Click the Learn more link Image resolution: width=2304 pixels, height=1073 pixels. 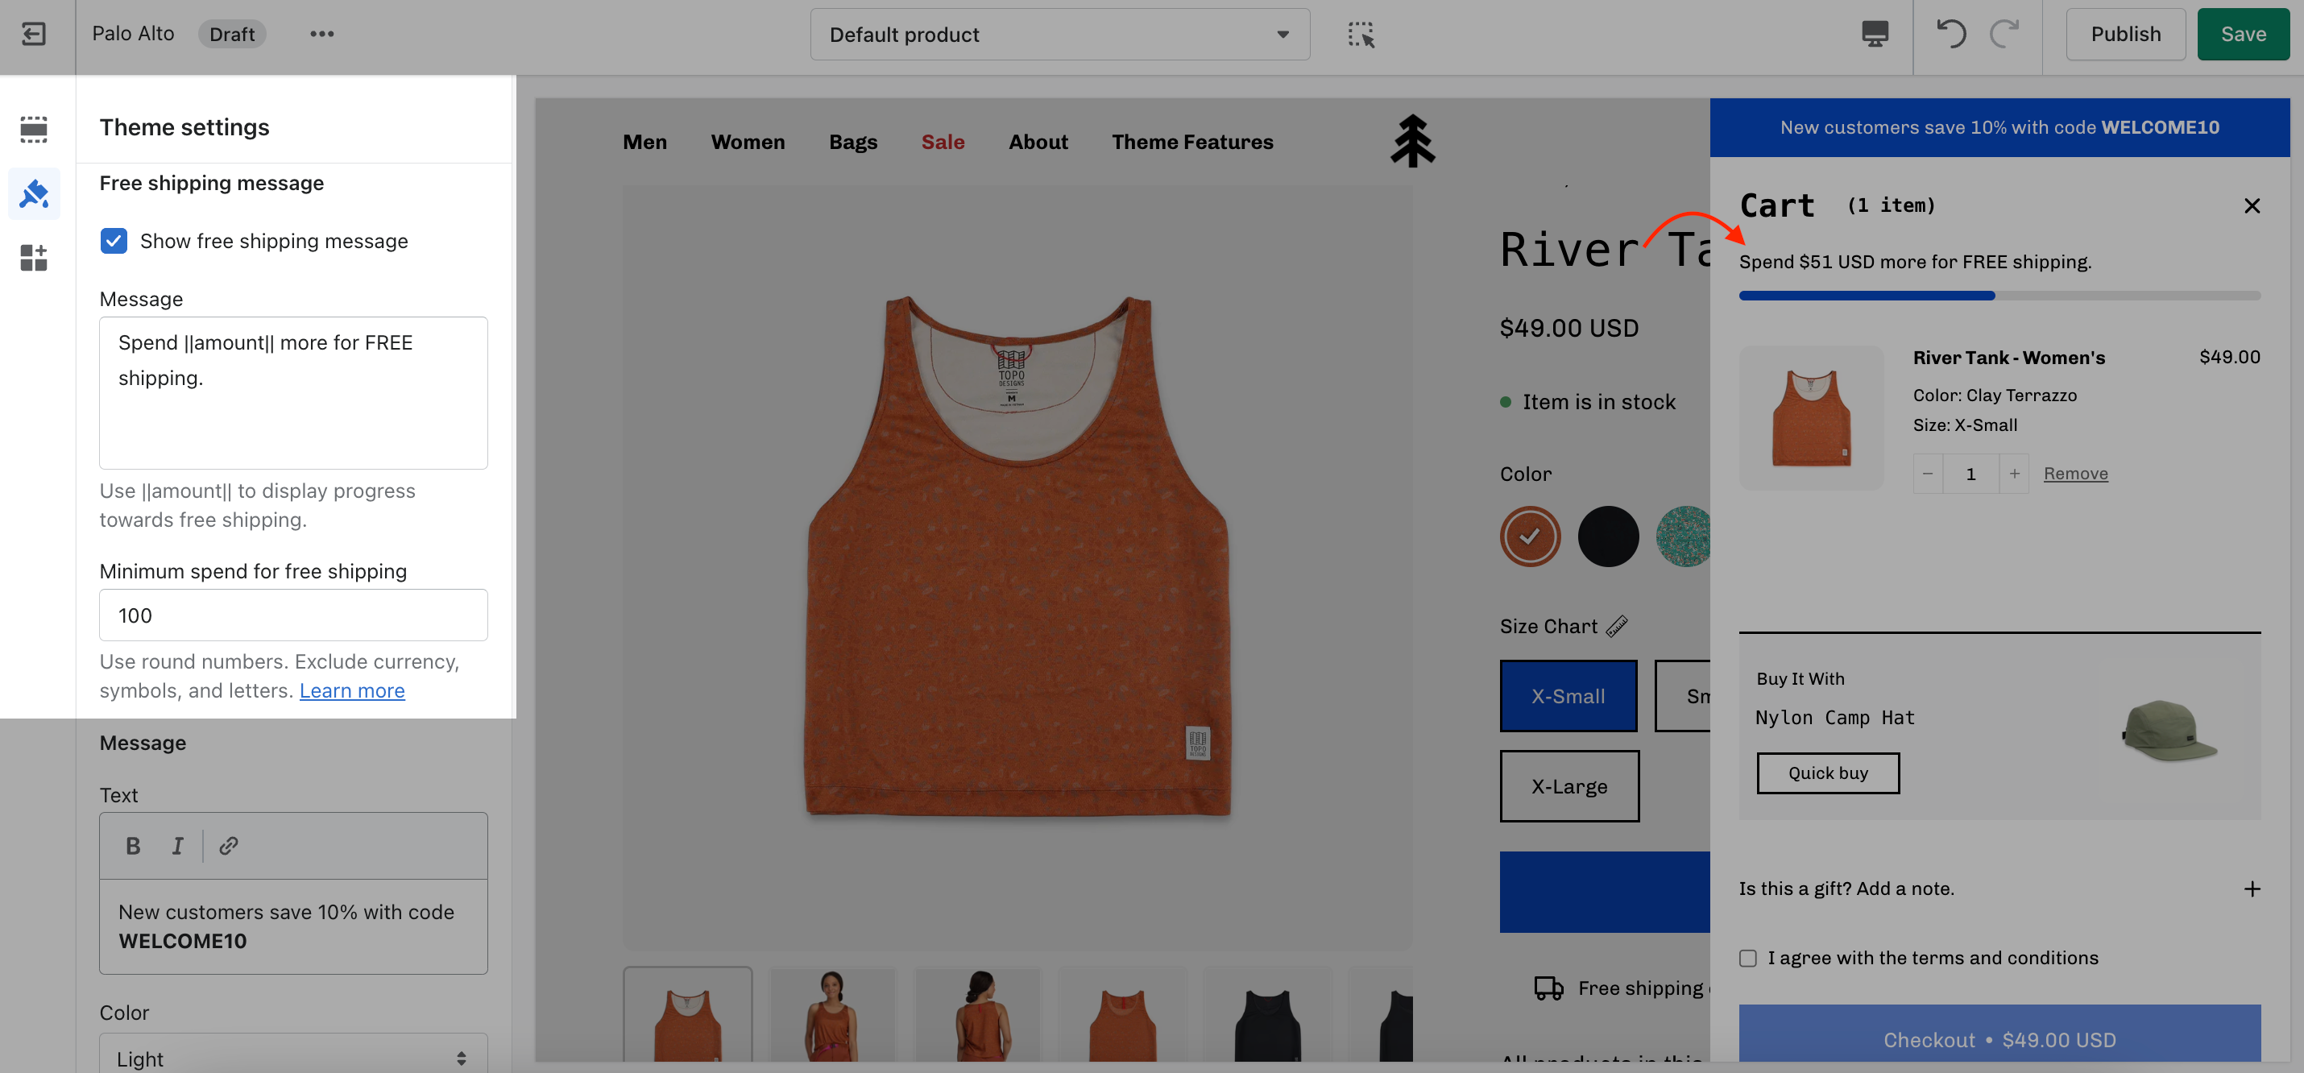click(352, 691)
